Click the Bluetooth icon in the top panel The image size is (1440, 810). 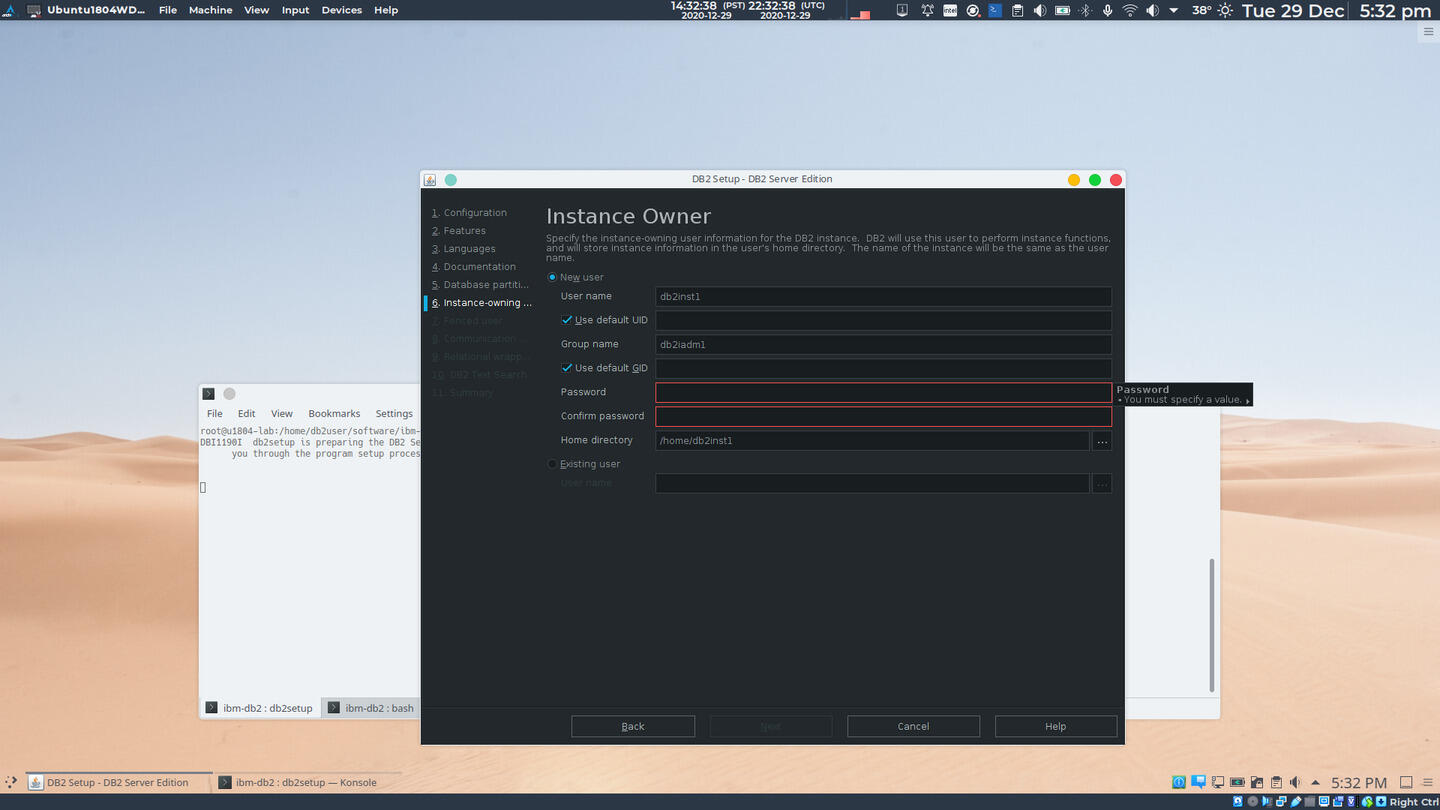click(1085, 10)
